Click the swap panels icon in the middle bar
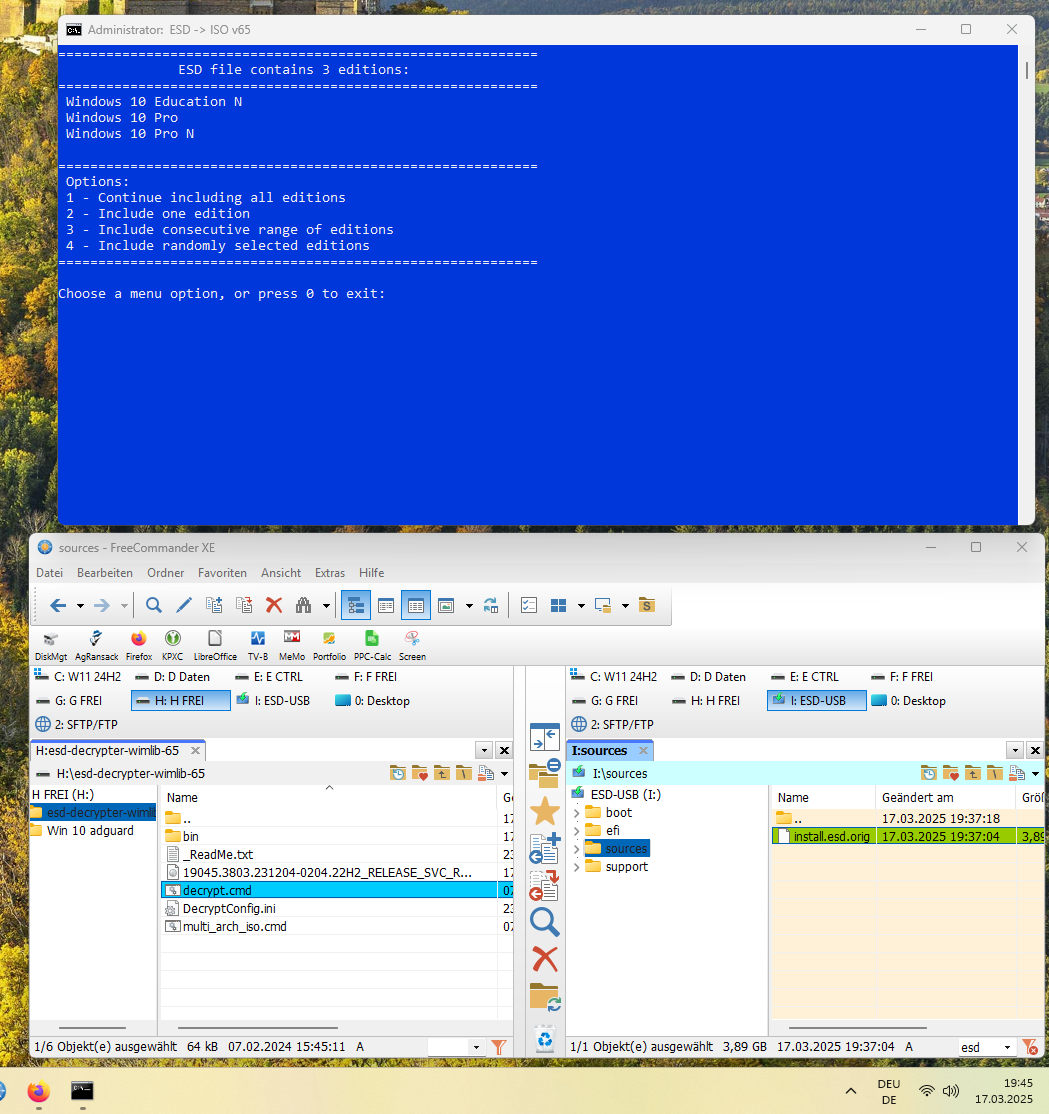 [x=545, y=737]
